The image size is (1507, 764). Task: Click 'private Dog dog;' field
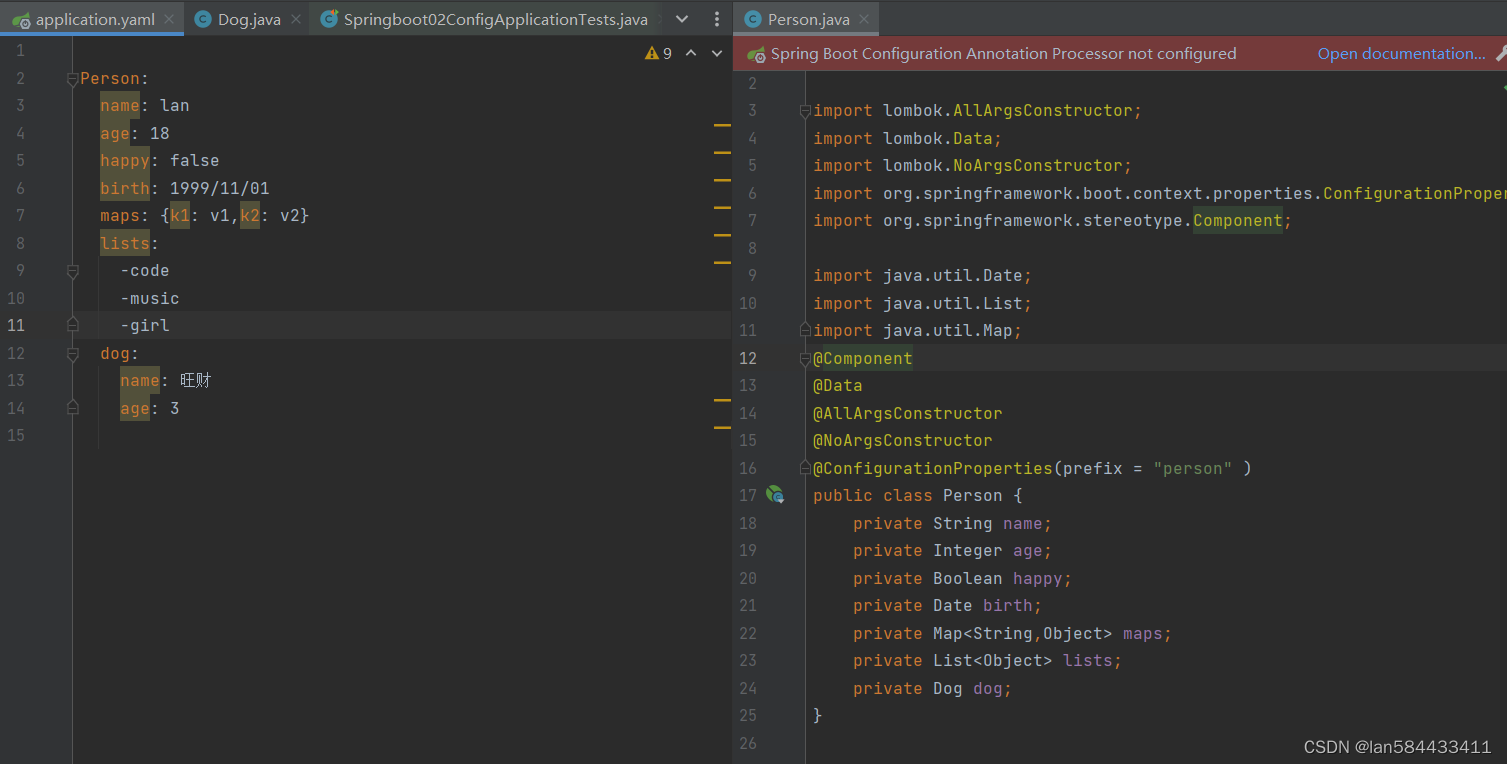[932, 688]
